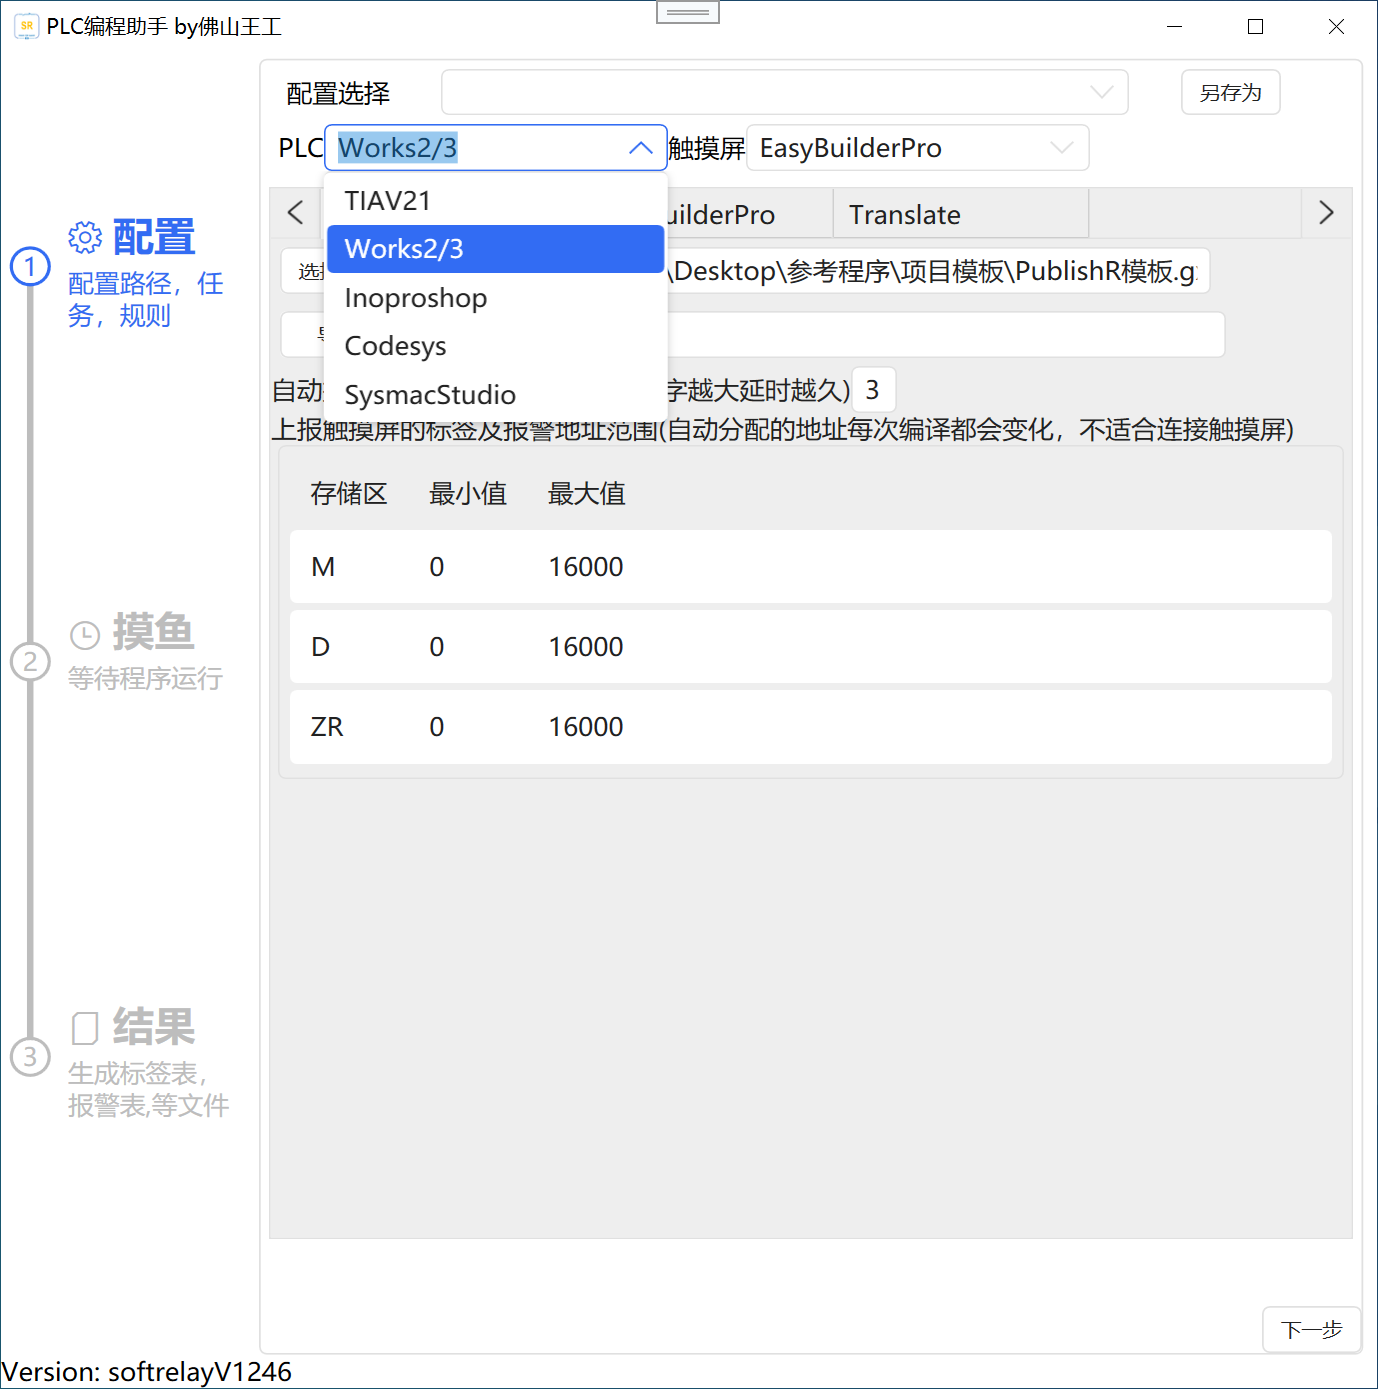
Task: Click the 另存为 button
Action: tap(1231, 92)
